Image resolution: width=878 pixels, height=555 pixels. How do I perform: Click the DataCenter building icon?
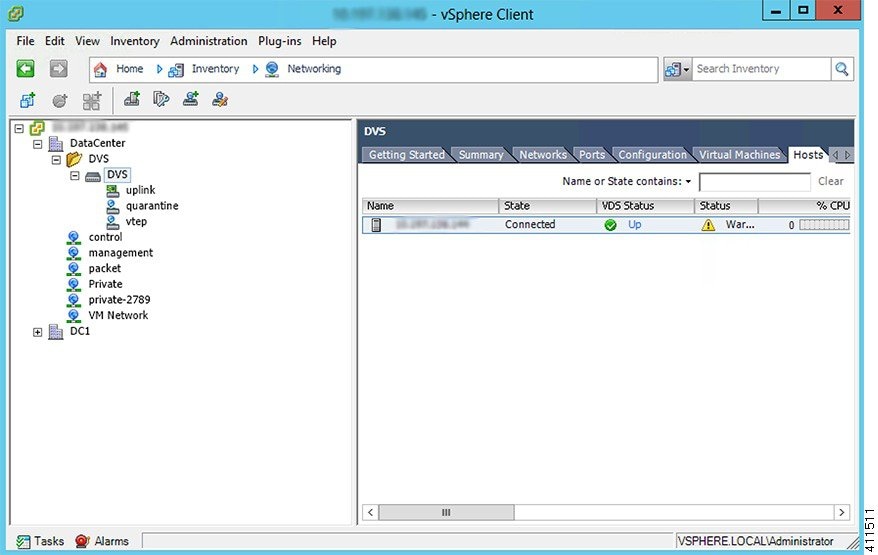(x=55, y=144)
